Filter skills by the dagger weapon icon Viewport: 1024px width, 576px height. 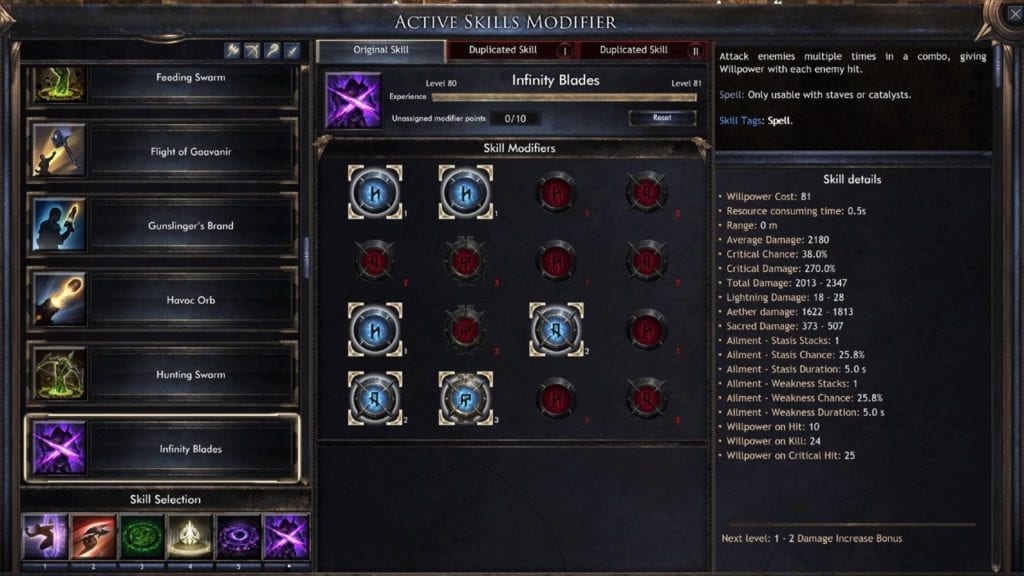292,50
